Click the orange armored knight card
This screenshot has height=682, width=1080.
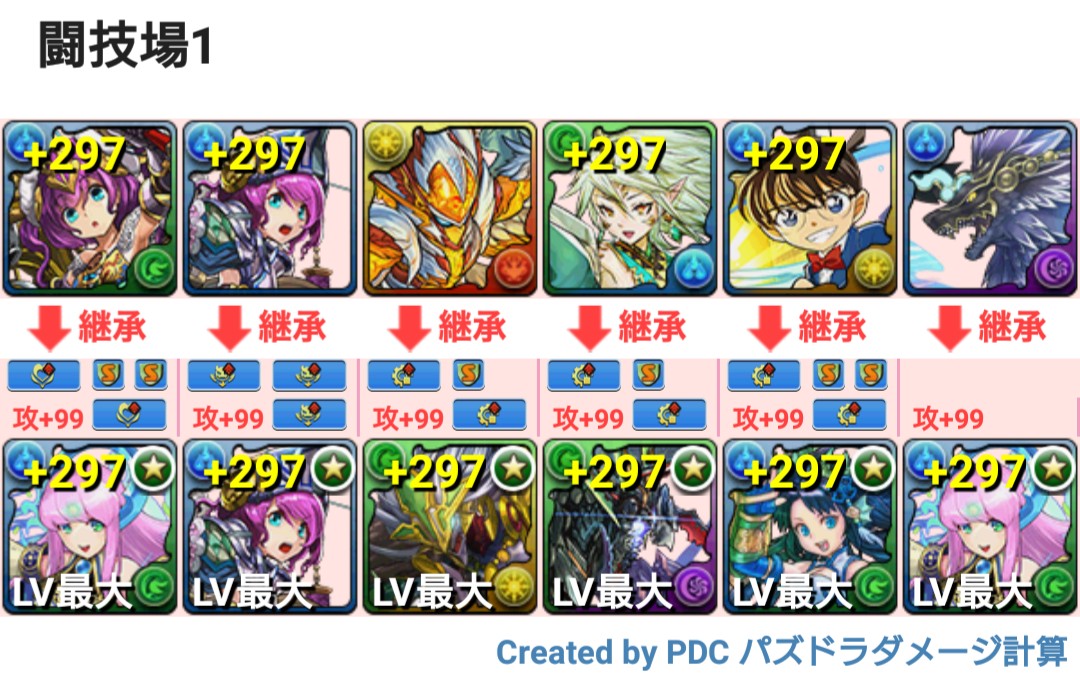[450, 209]
